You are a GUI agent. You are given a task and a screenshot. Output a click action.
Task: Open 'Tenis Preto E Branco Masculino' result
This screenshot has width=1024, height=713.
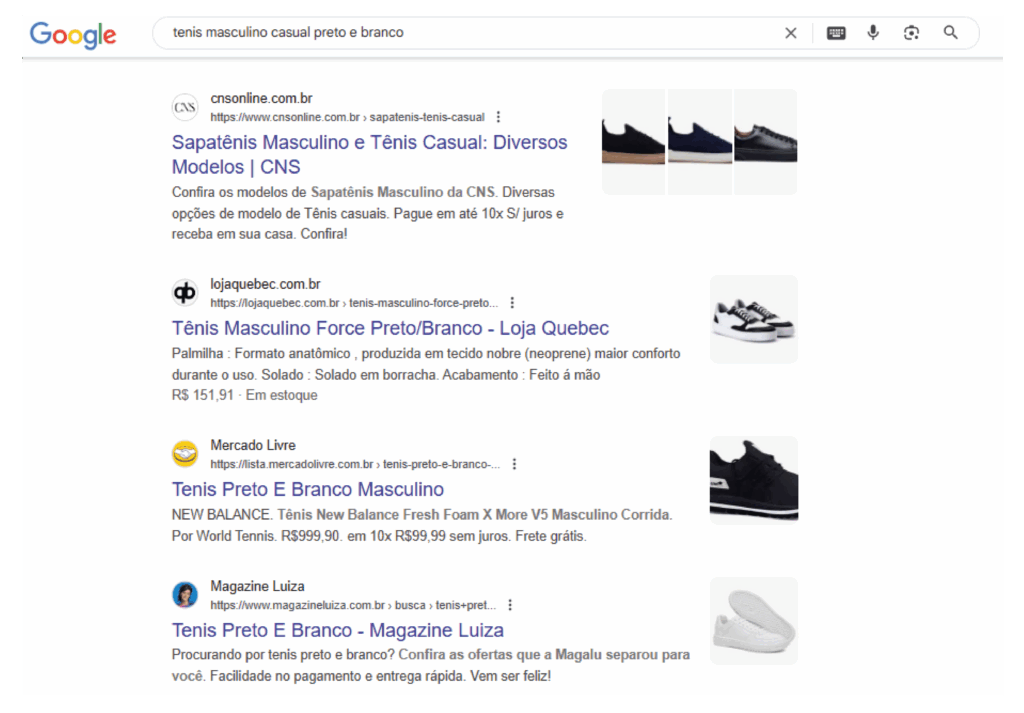308,490
